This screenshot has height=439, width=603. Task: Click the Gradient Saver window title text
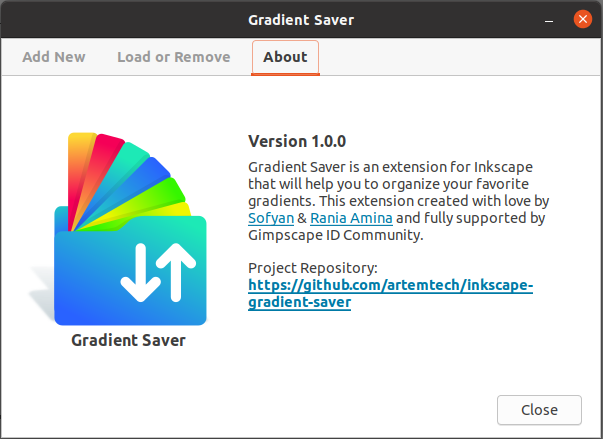301,20
